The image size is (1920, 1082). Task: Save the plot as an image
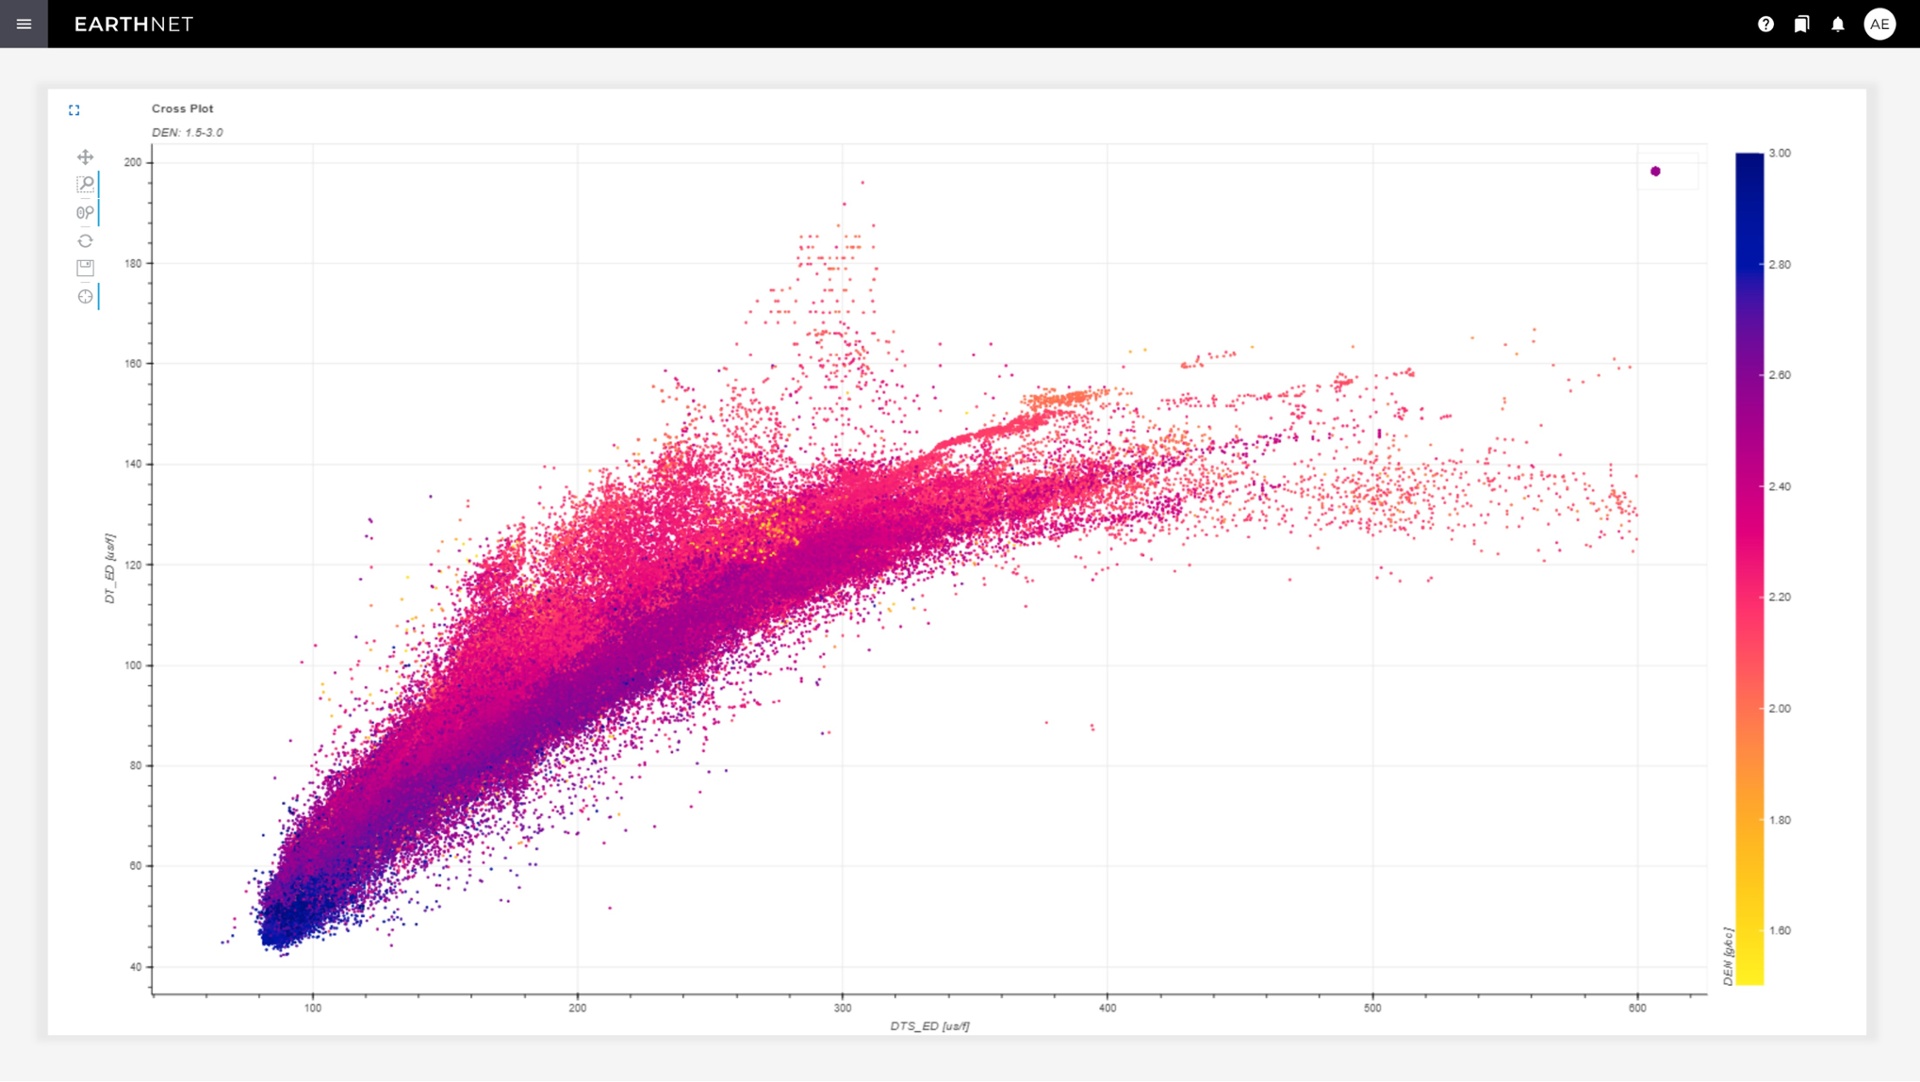[85, 268]
